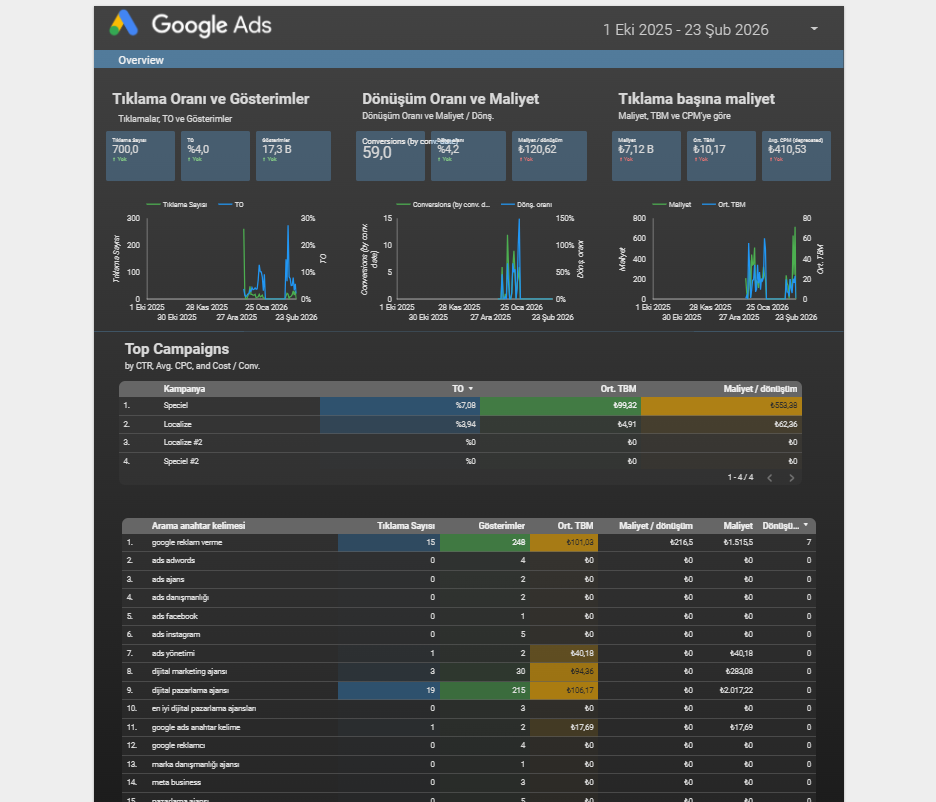Go to previous page in Top Campaigns table

(769, 478)
